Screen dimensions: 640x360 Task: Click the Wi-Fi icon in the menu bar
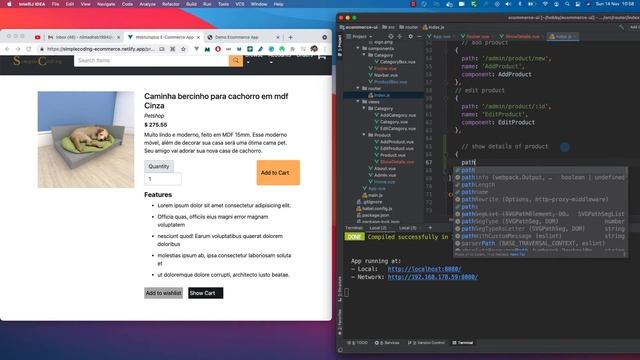click(545, 4)
